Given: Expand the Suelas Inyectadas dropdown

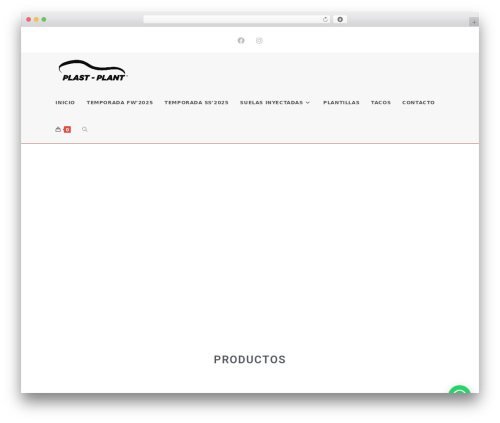Looking at the screenshot, I should tap(275, 102).
